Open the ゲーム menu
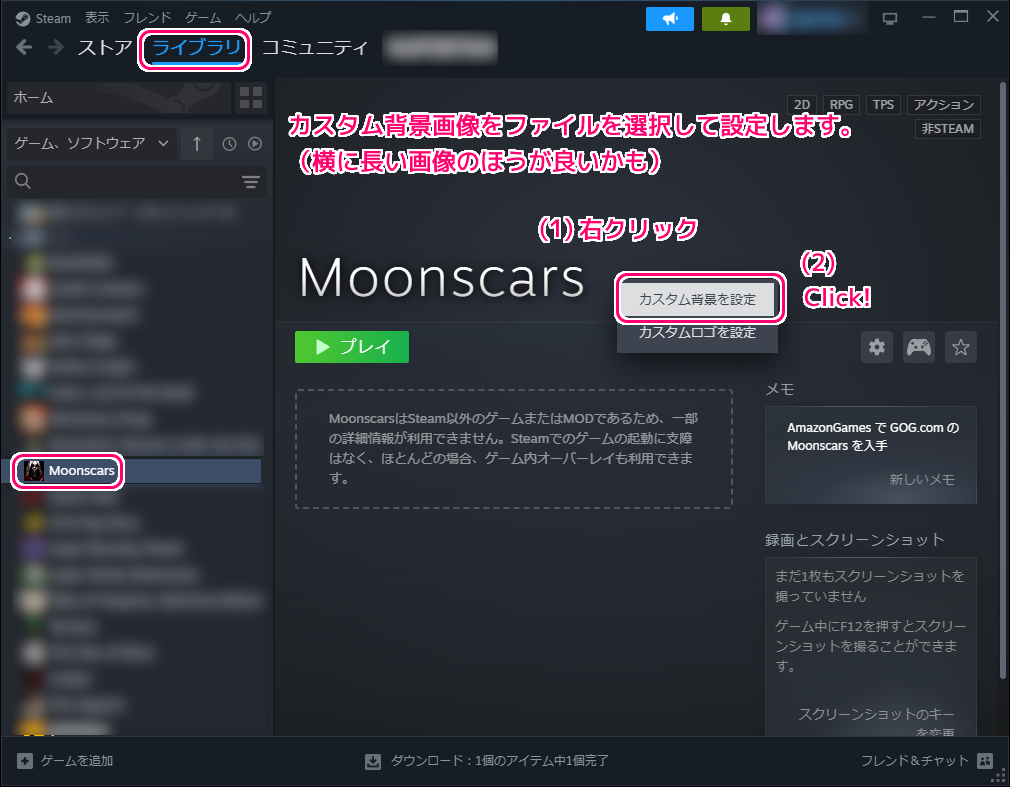The image size is (1010, 787). (203, 17)
